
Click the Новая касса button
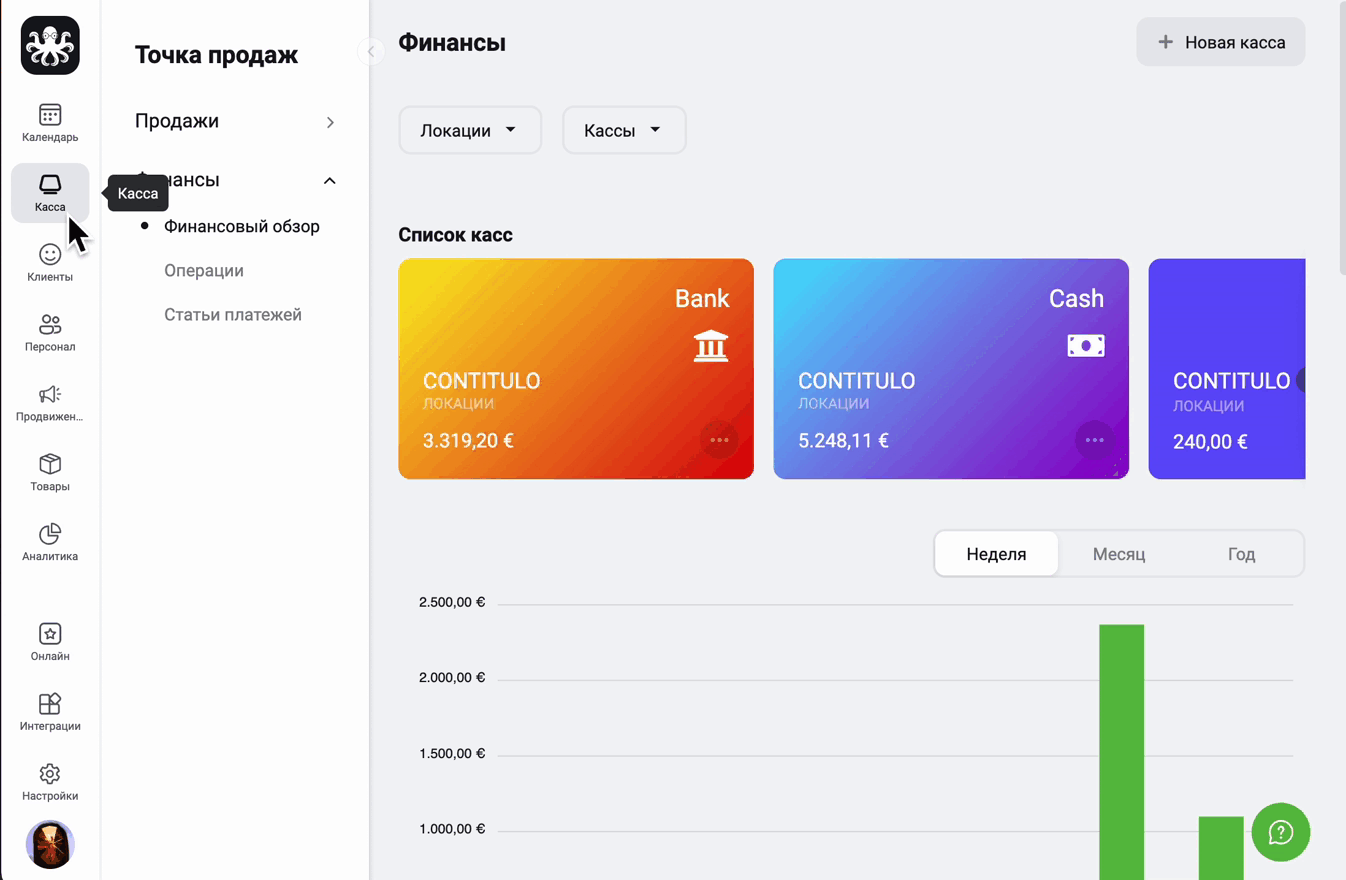click(1221, 42)
